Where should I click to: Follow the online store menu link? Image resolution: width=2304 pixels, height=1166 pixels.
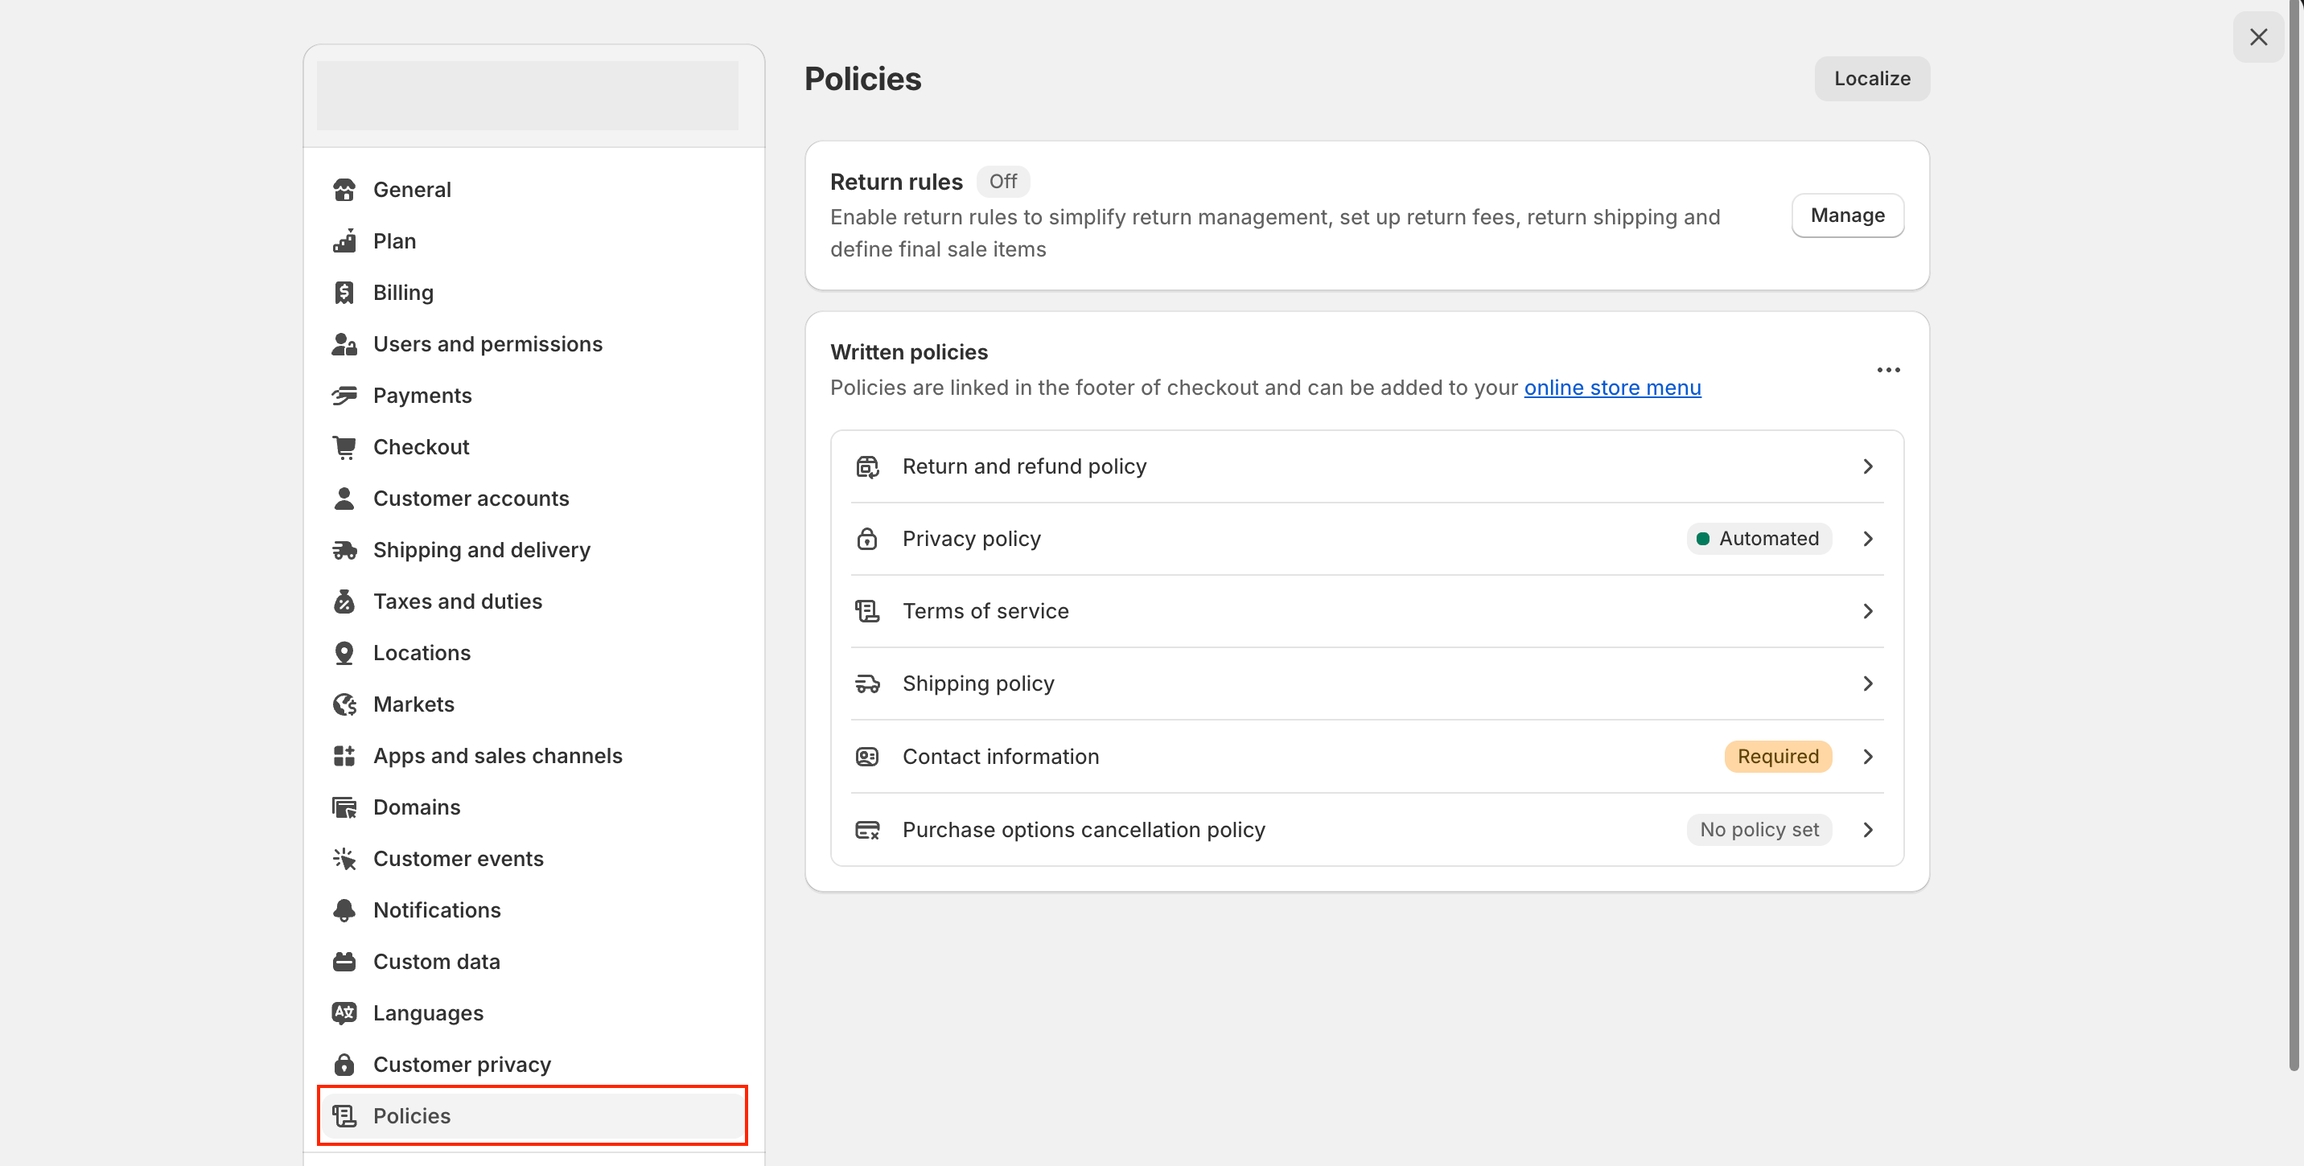(x=1612, y=388)
